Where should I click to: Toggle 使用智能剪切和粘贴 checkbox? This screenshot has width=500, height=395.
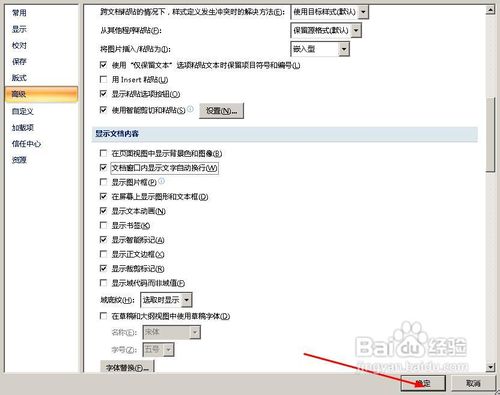click(103, 110)
